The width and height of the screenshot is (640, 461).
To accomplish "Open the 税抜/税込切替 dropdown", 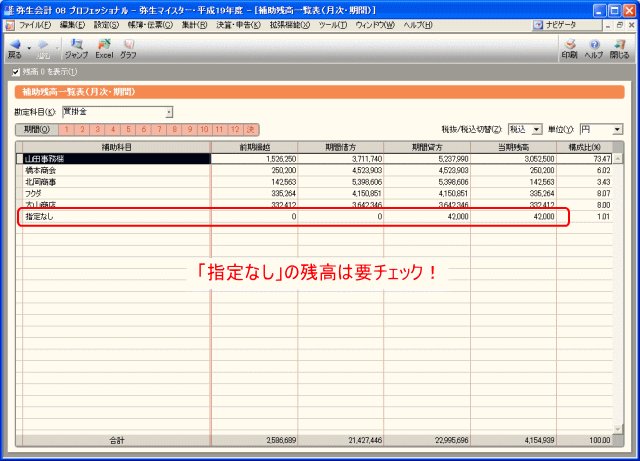I will [x=536, y=130].
